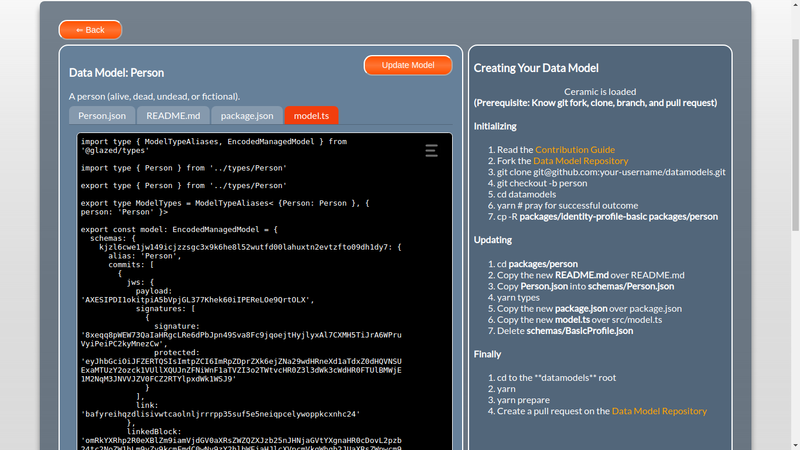Open the Contribution Guide link
Screen dimensions: 800x450
coord(574,149)
